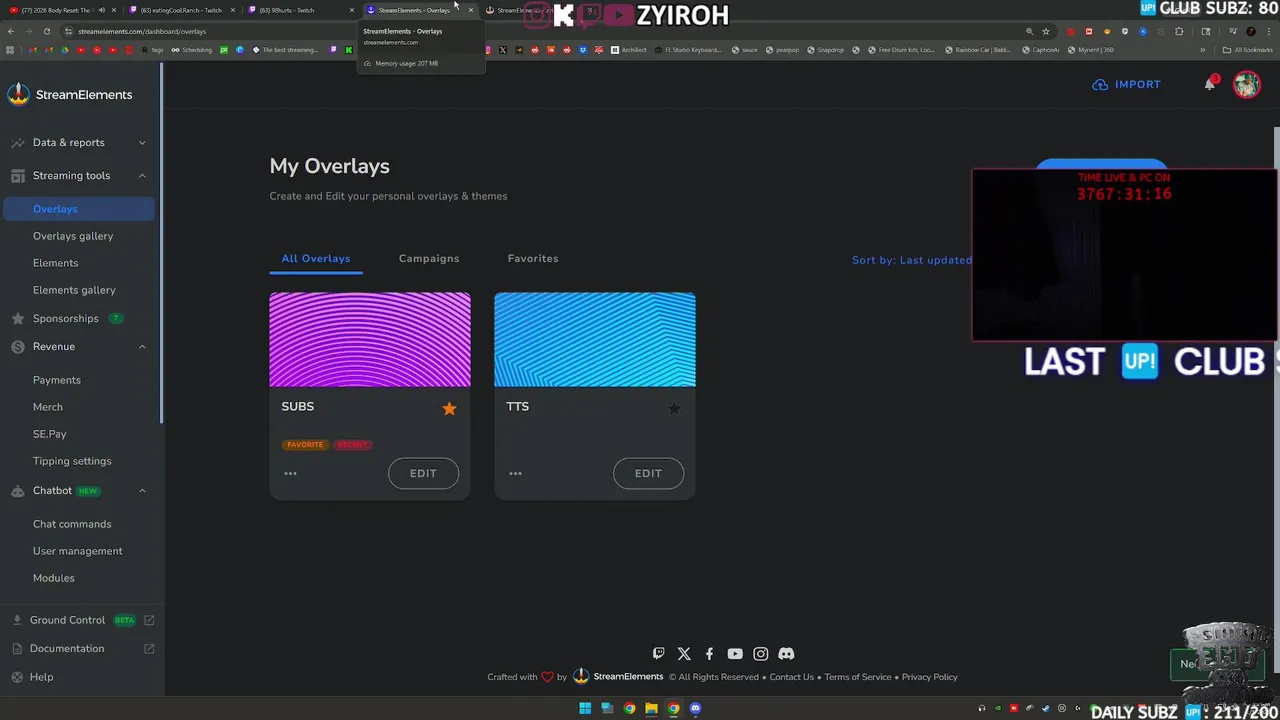Open the X social footer icon
Image resolution: width=1280 pixels, height=720 pixels.
(684, 654)
